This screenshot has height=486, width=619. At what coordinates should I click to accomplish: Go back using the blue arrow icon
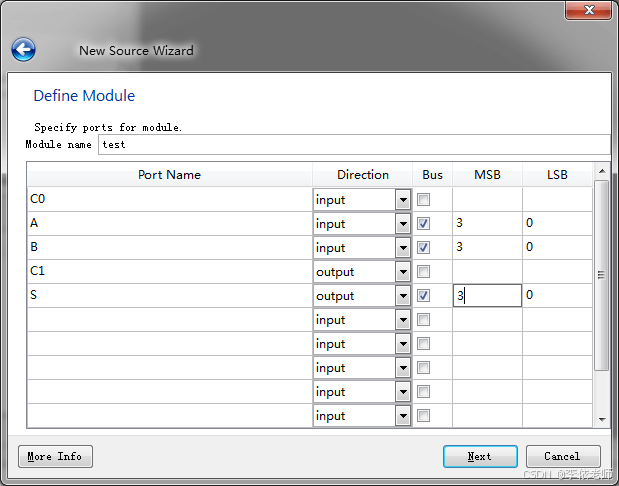coord(23,50)
